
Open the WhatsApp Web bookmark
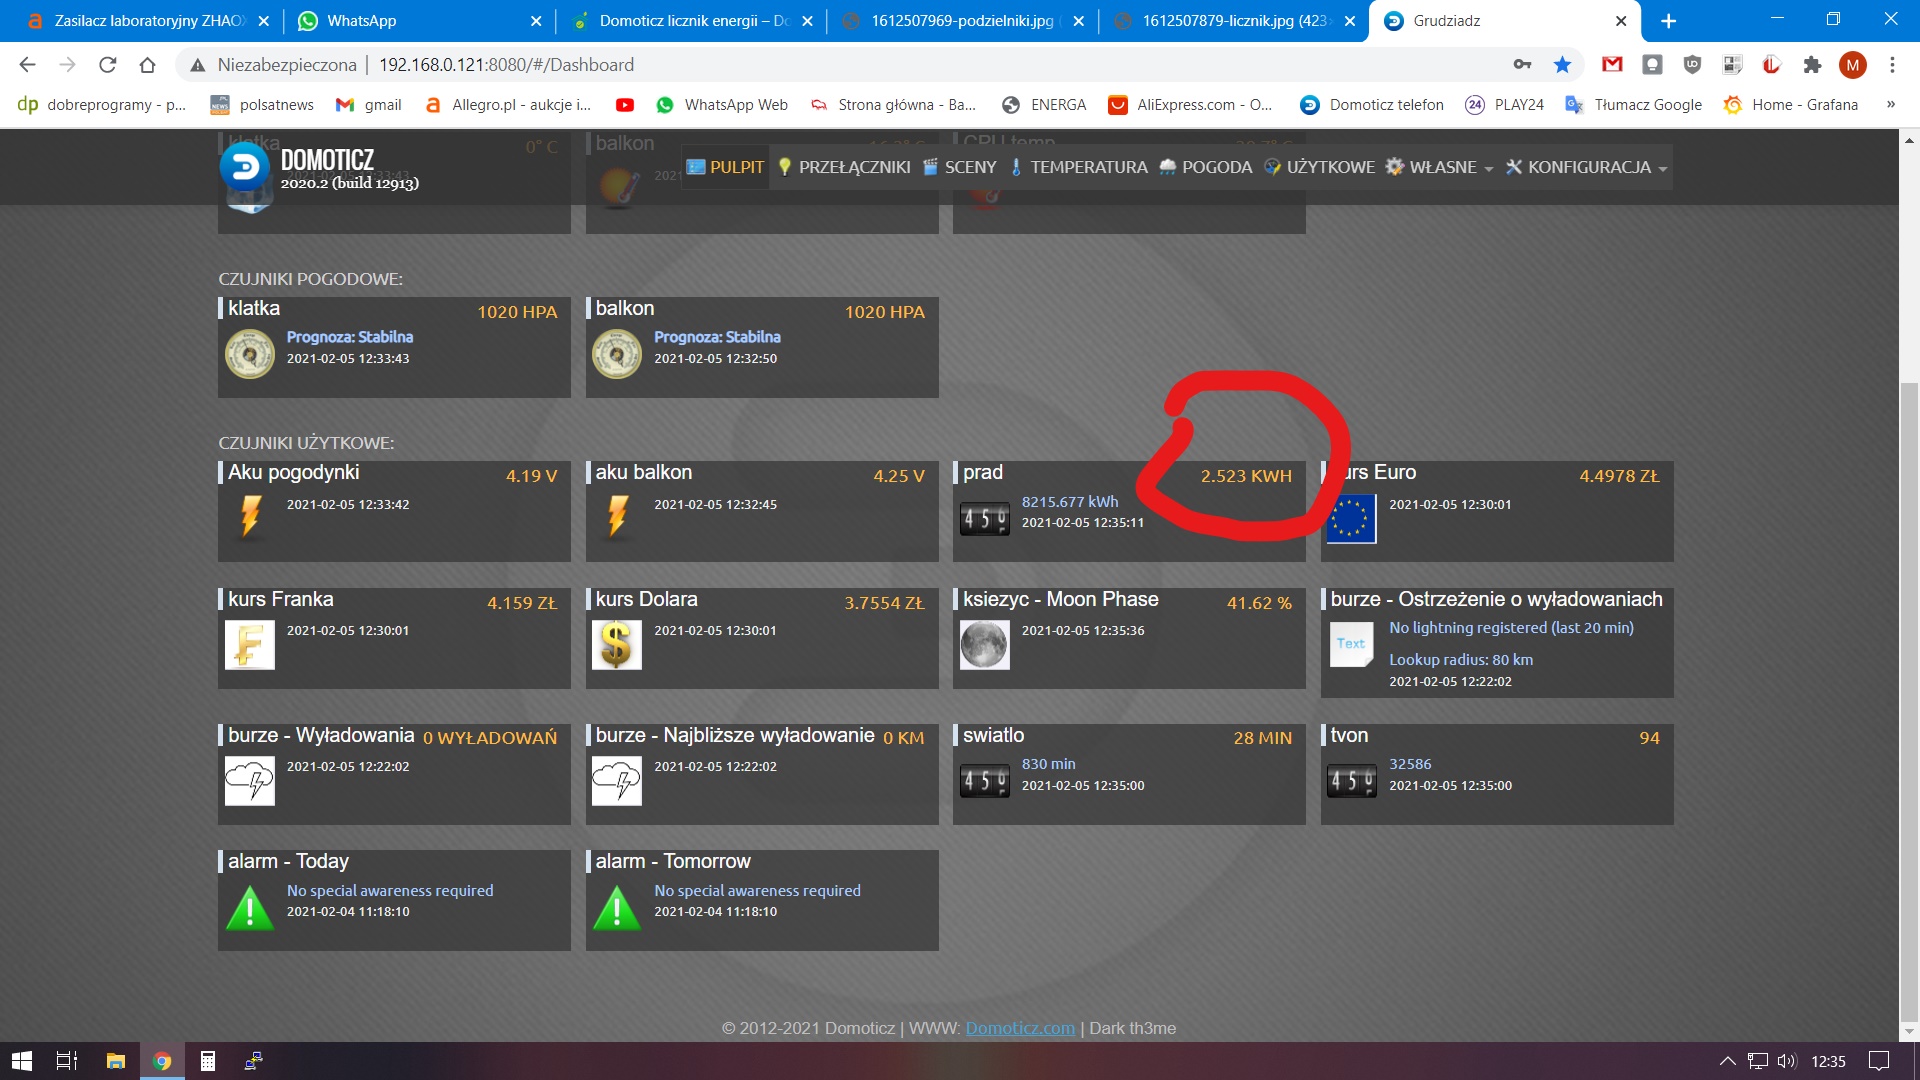coord(722,105)
